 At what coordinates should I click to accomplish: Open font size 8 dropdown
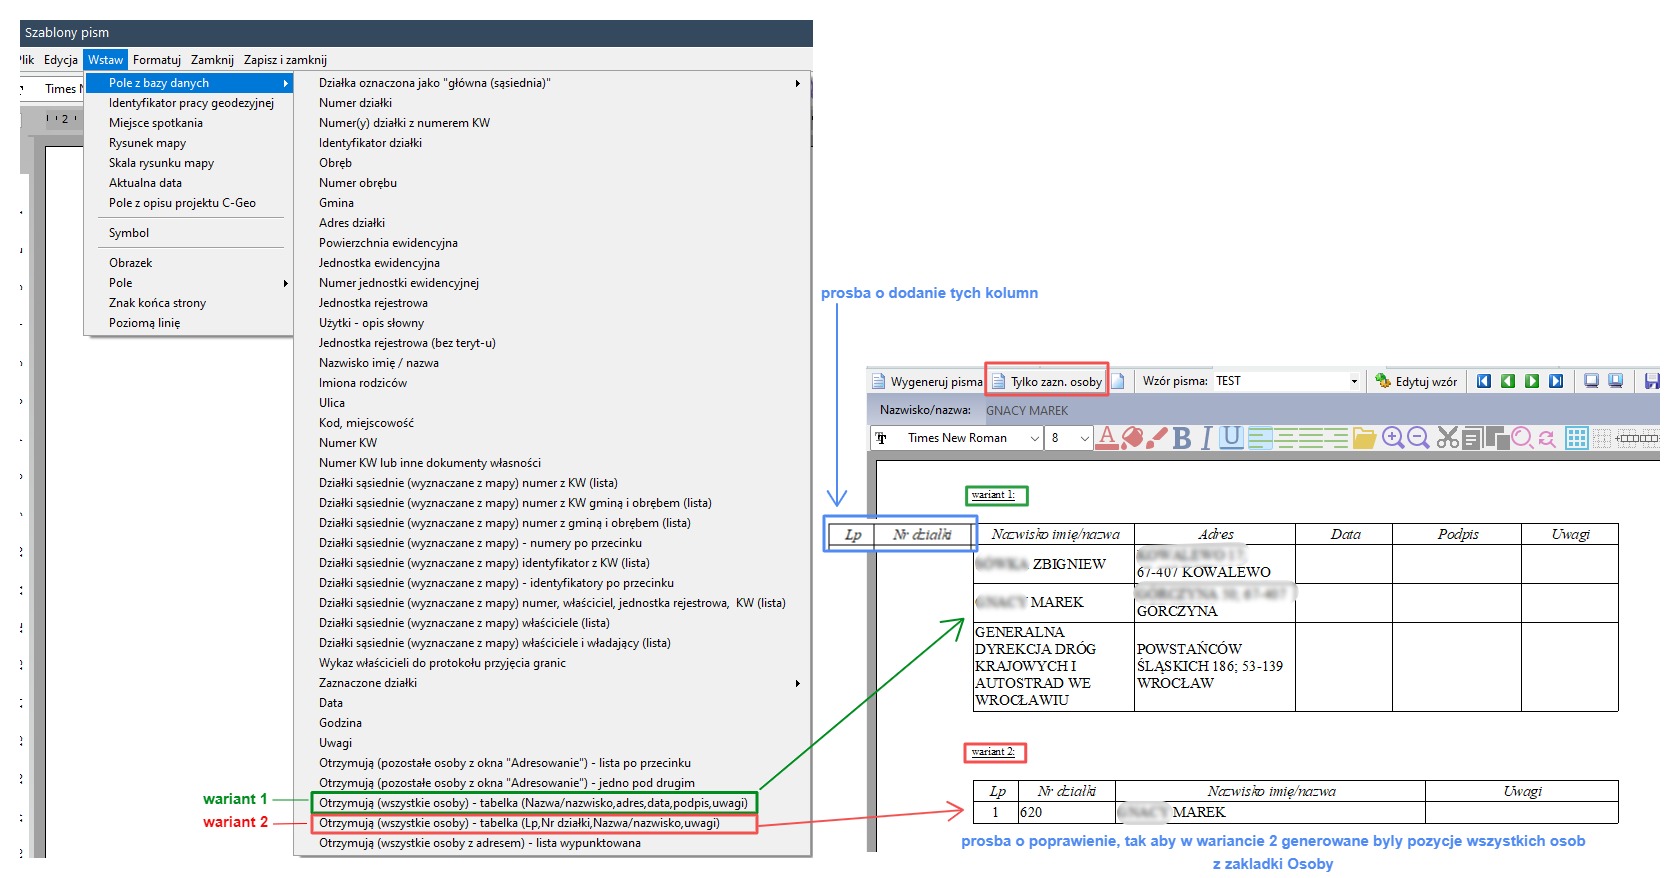click(x=1084, y=438)
